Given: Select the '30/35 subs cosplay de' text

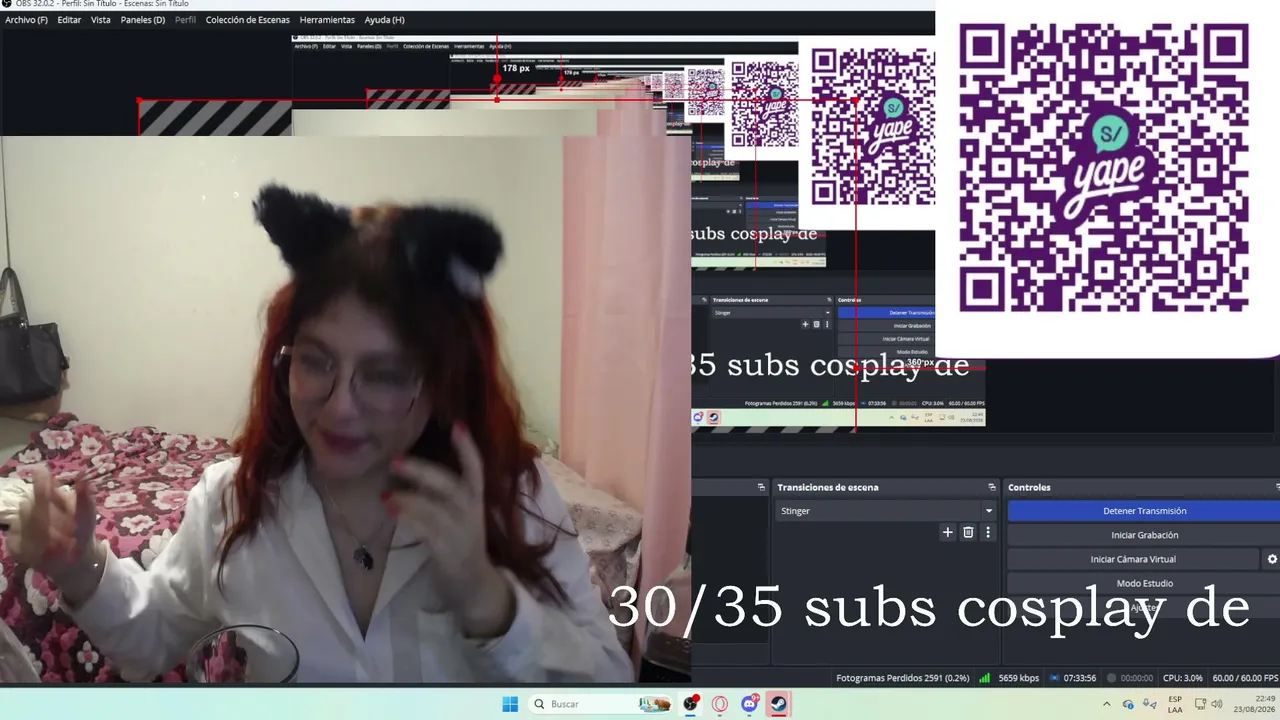Looking at the screenshot, I should pyautogui.click(x=929, y=606).
